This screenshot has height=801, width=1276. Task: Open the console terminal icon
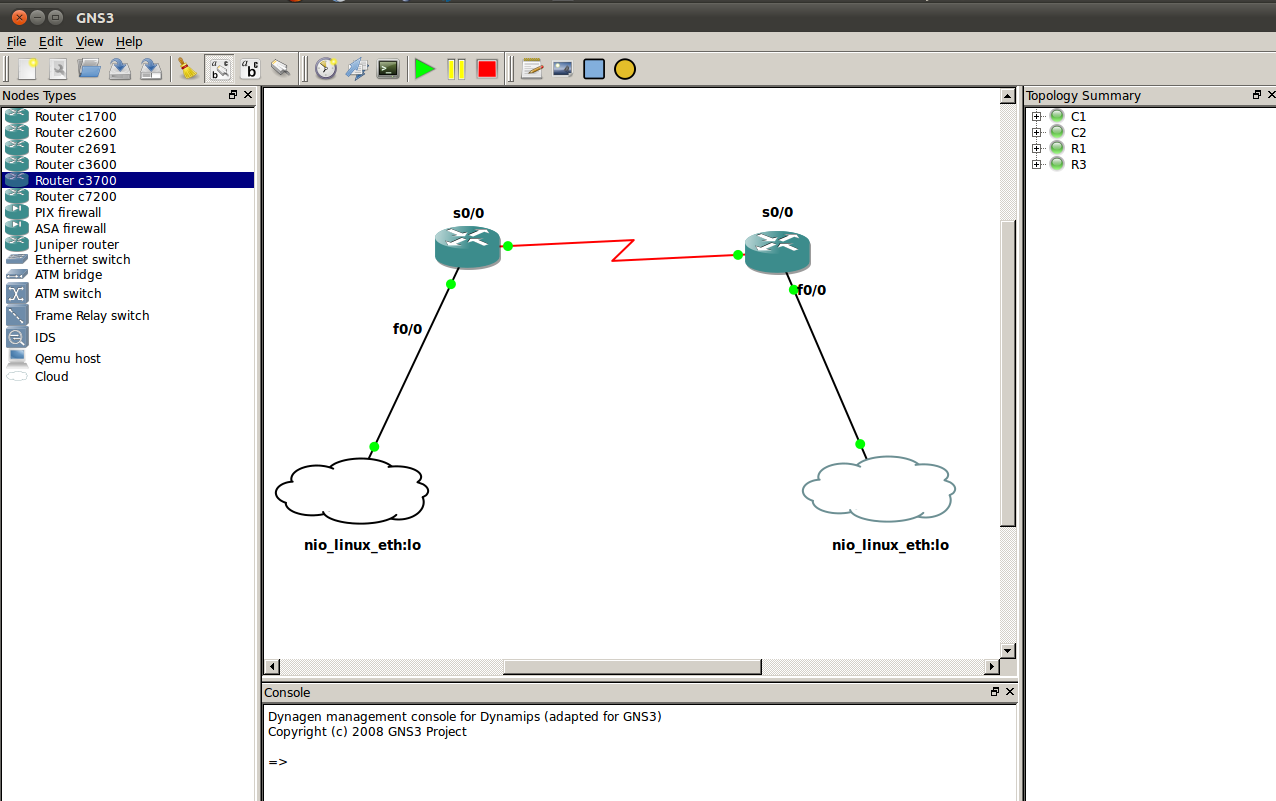pos(388,69)
